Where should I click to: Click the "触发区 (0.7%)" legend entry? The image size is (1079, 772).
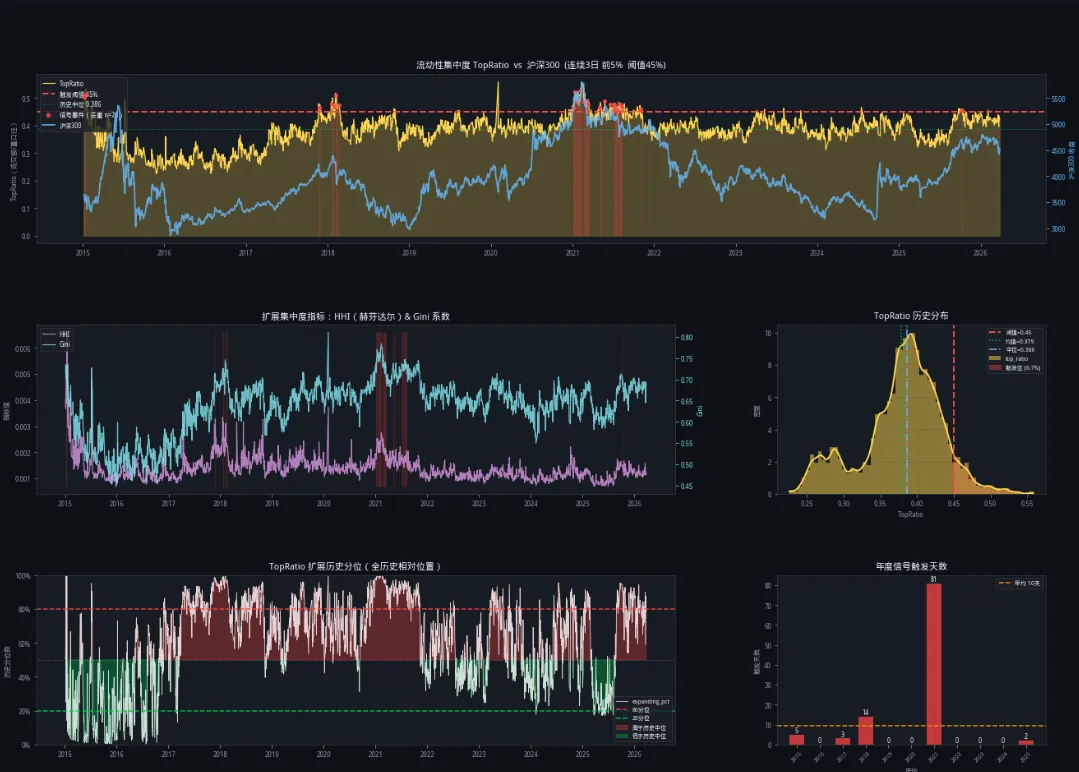(x=1015, y=367)
